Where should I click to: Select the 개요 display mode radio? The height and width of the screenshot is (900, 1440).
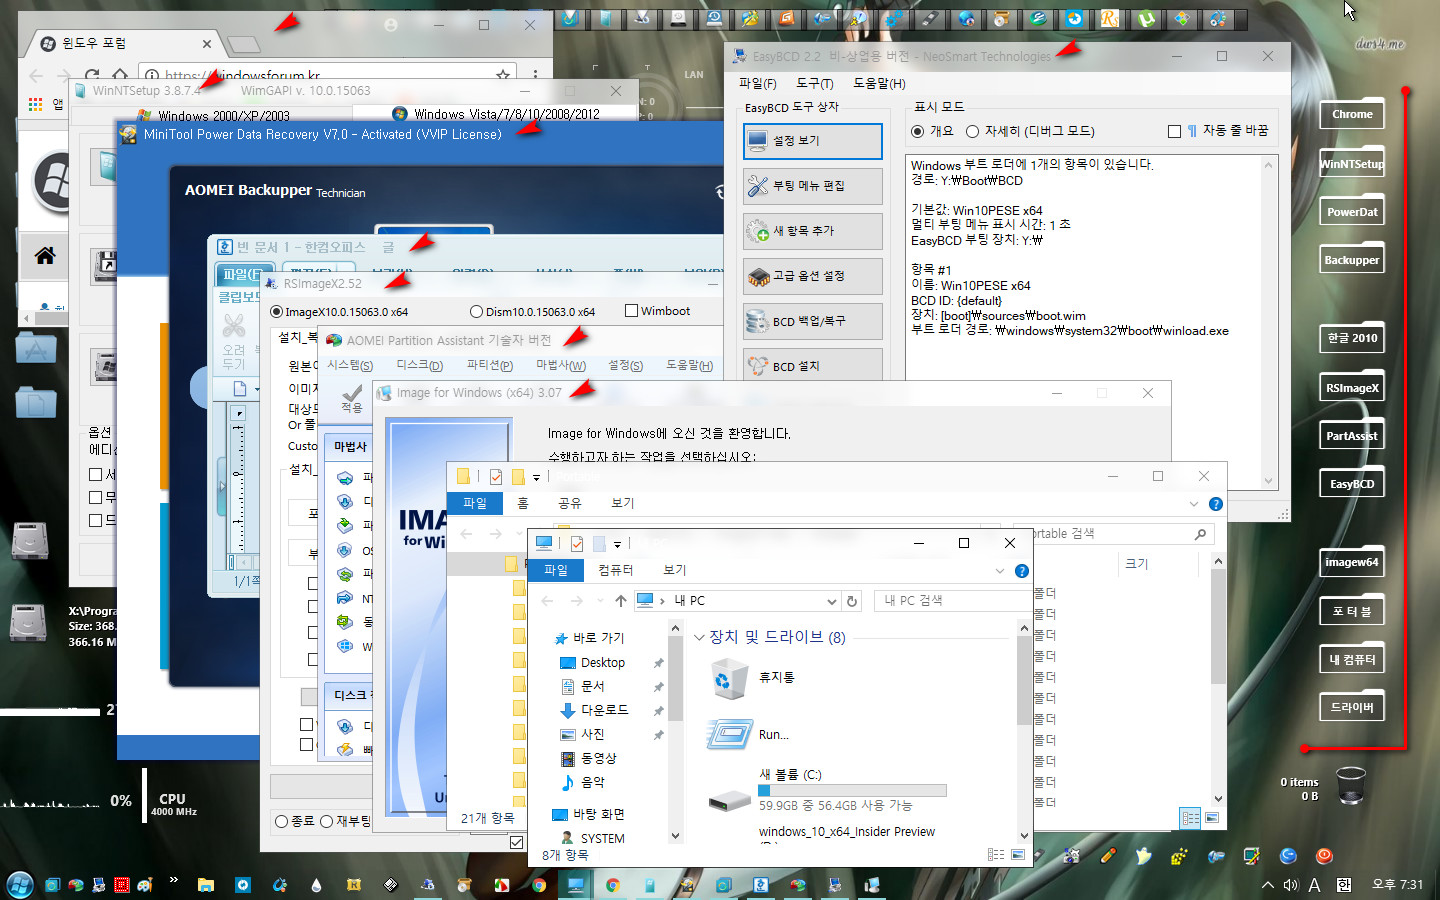(x=918, y=131)
